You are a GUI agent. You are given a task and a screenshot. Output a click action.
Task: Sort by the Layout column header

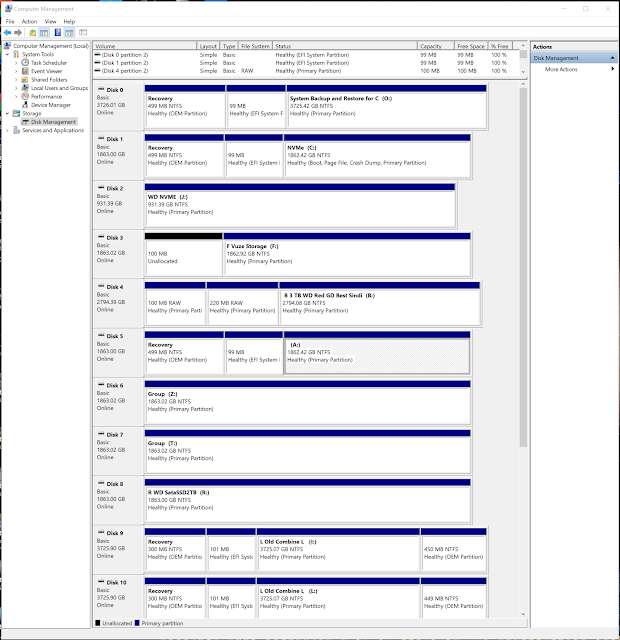(208, 46)
